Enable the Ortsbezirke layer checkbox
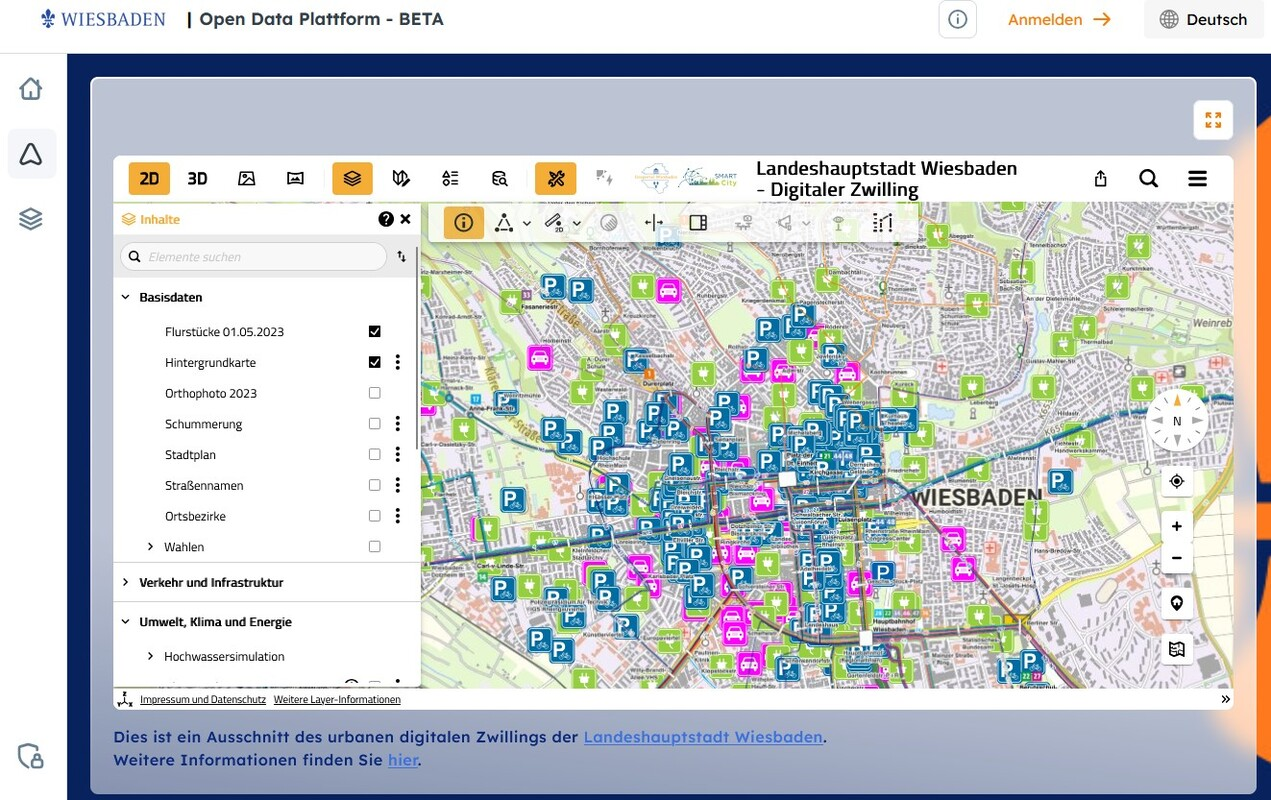 375,516
